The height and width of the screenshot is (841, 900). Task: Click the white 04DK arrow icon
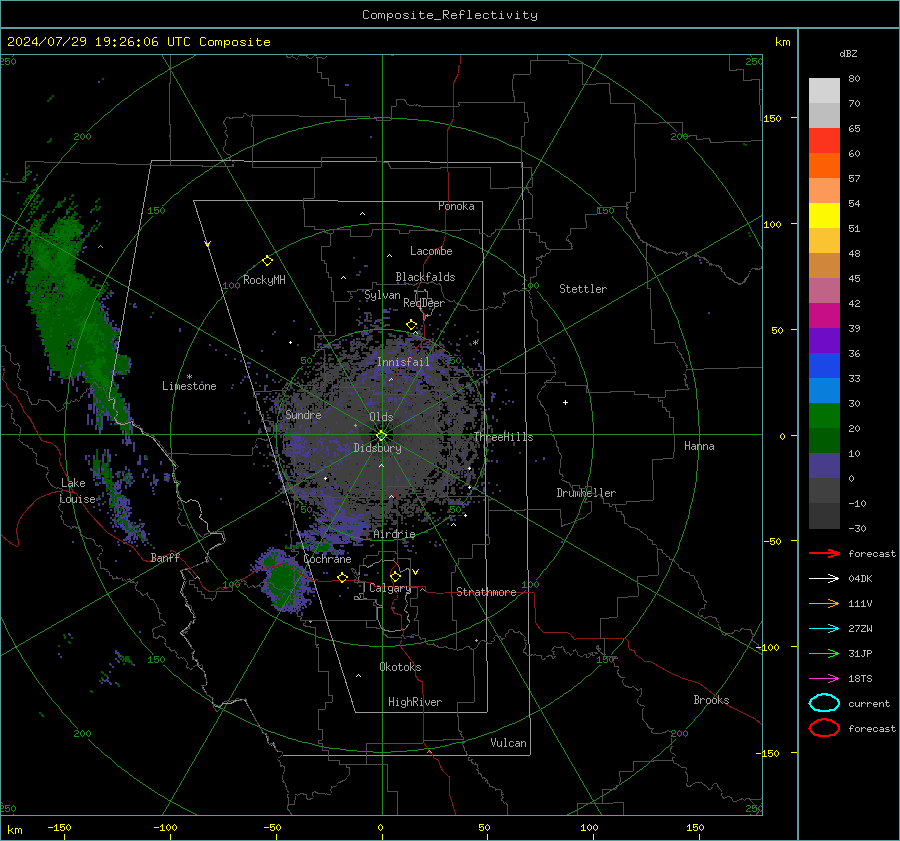pyautogui.click(x=824, y=579)
